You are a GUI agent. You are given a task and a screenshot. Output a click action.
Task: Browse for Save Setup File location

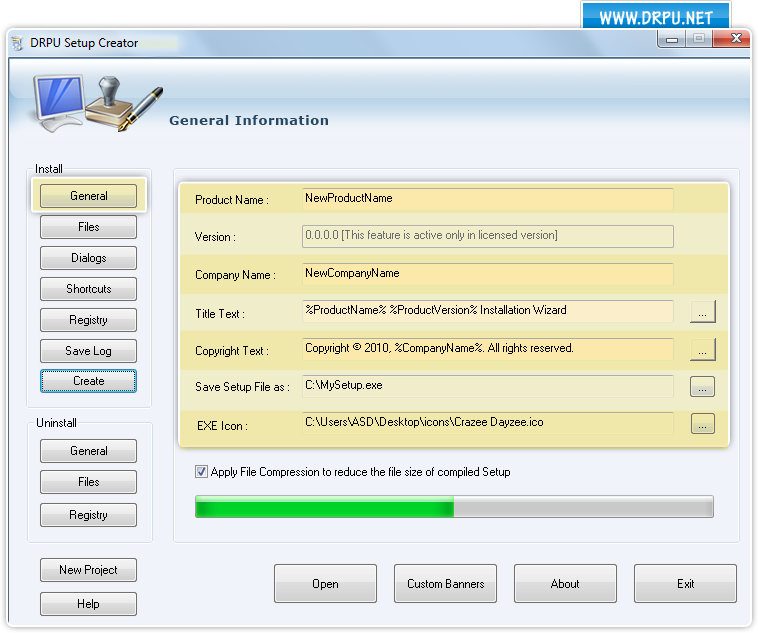point(702,387)
